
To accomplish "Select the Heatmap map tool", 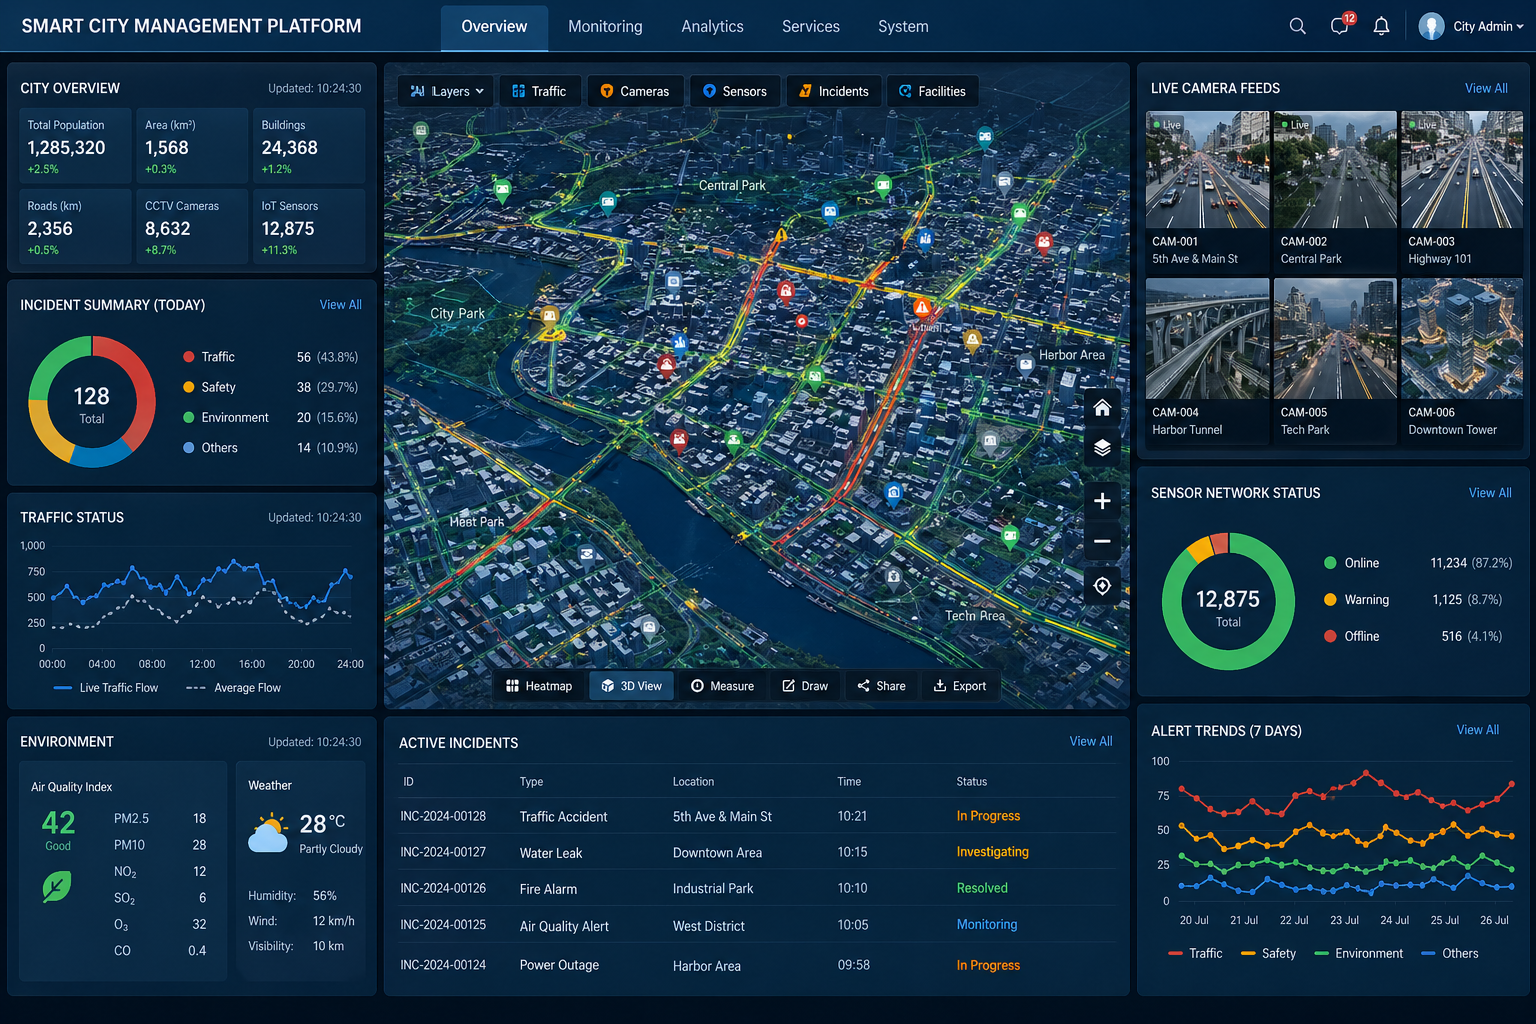I will (539, 685).
